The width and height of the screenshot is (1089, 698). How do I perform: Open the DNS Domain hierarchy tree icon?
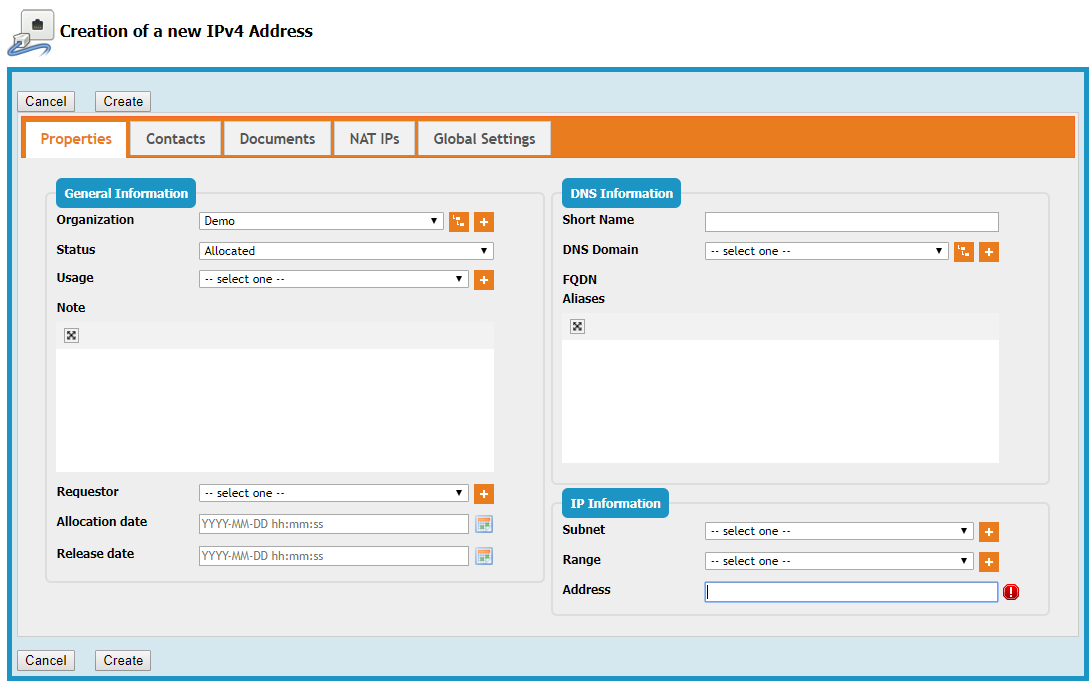point(964,252)
